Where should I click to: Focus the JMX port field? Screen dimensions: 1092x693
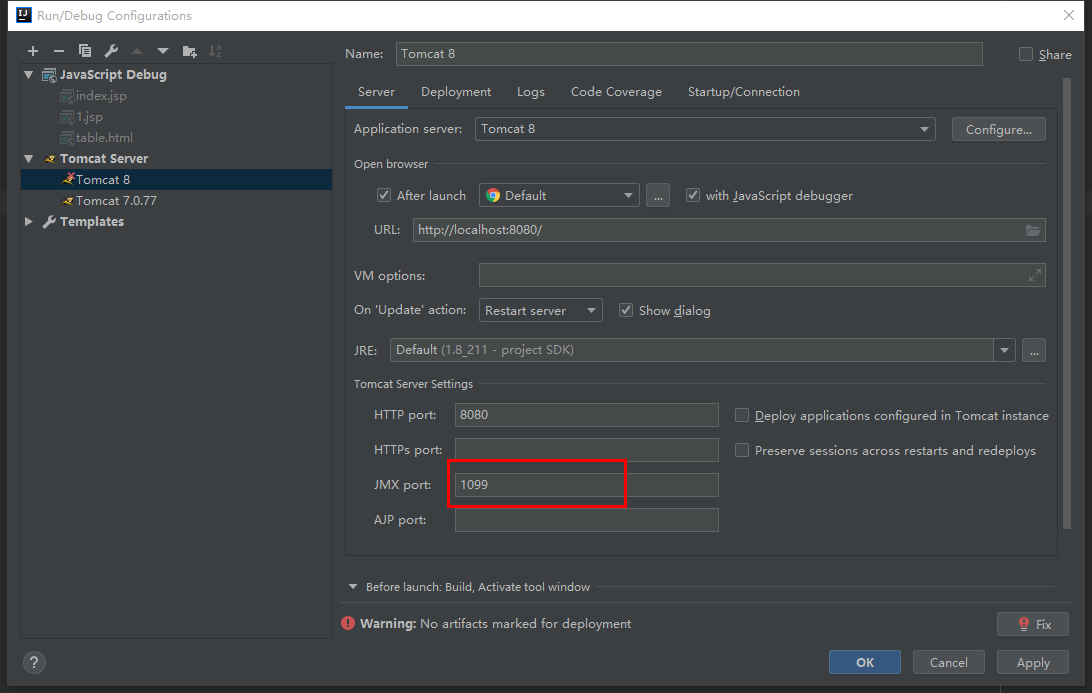pos(586,485)
